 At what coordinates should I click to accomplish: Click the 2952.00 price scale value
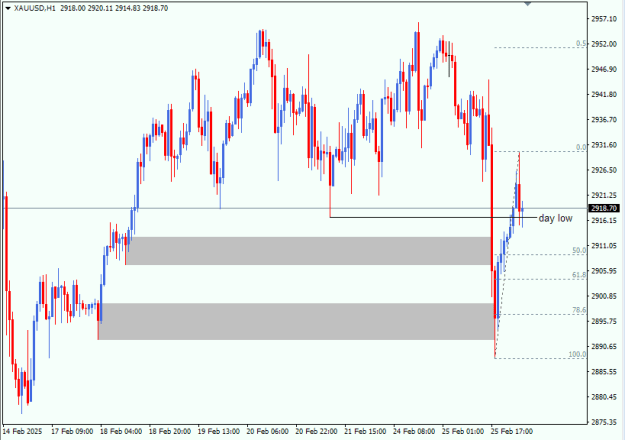[x=604, y=44]
